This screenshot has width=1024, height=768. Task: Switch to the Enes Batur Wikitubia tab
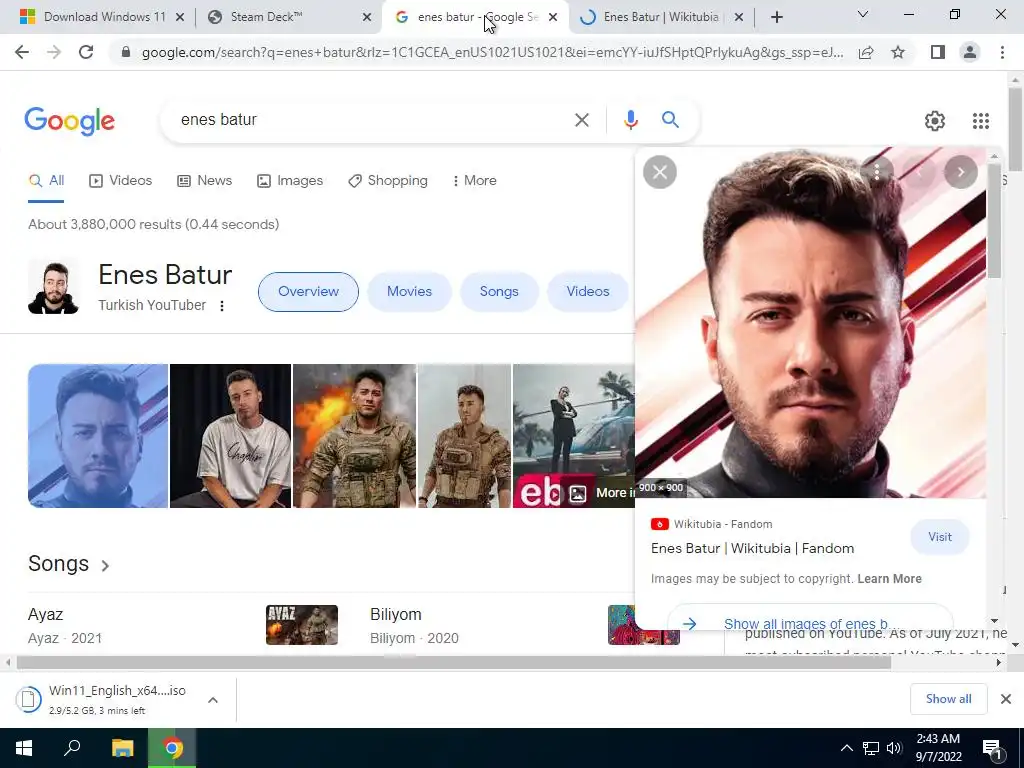click(661, 17)
